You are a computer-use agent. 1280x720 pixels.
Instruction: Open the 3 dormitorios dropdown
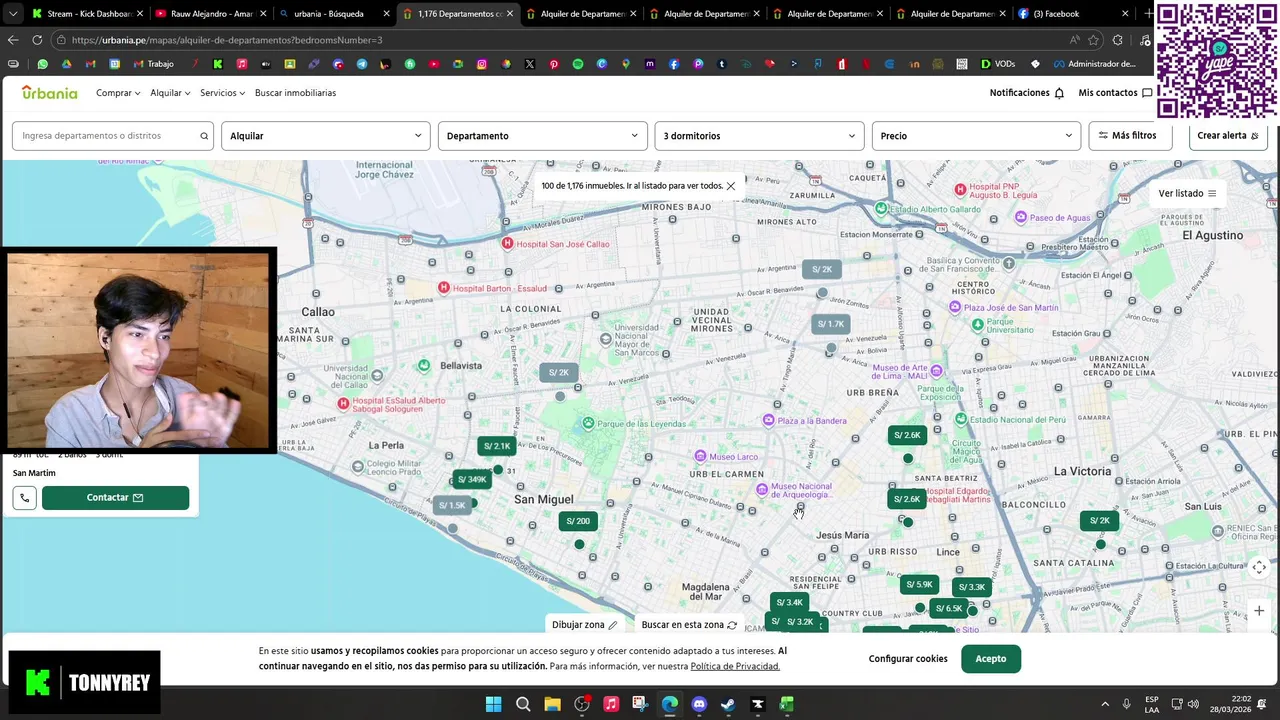759,136
